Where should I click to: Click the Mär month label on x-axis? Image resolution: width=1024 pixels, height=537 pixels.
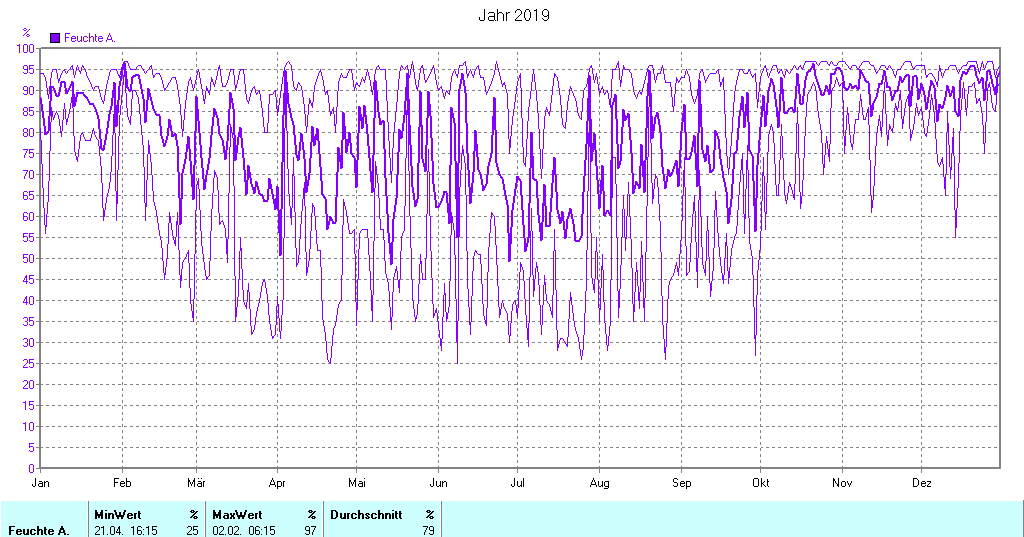tap(196, 483)
